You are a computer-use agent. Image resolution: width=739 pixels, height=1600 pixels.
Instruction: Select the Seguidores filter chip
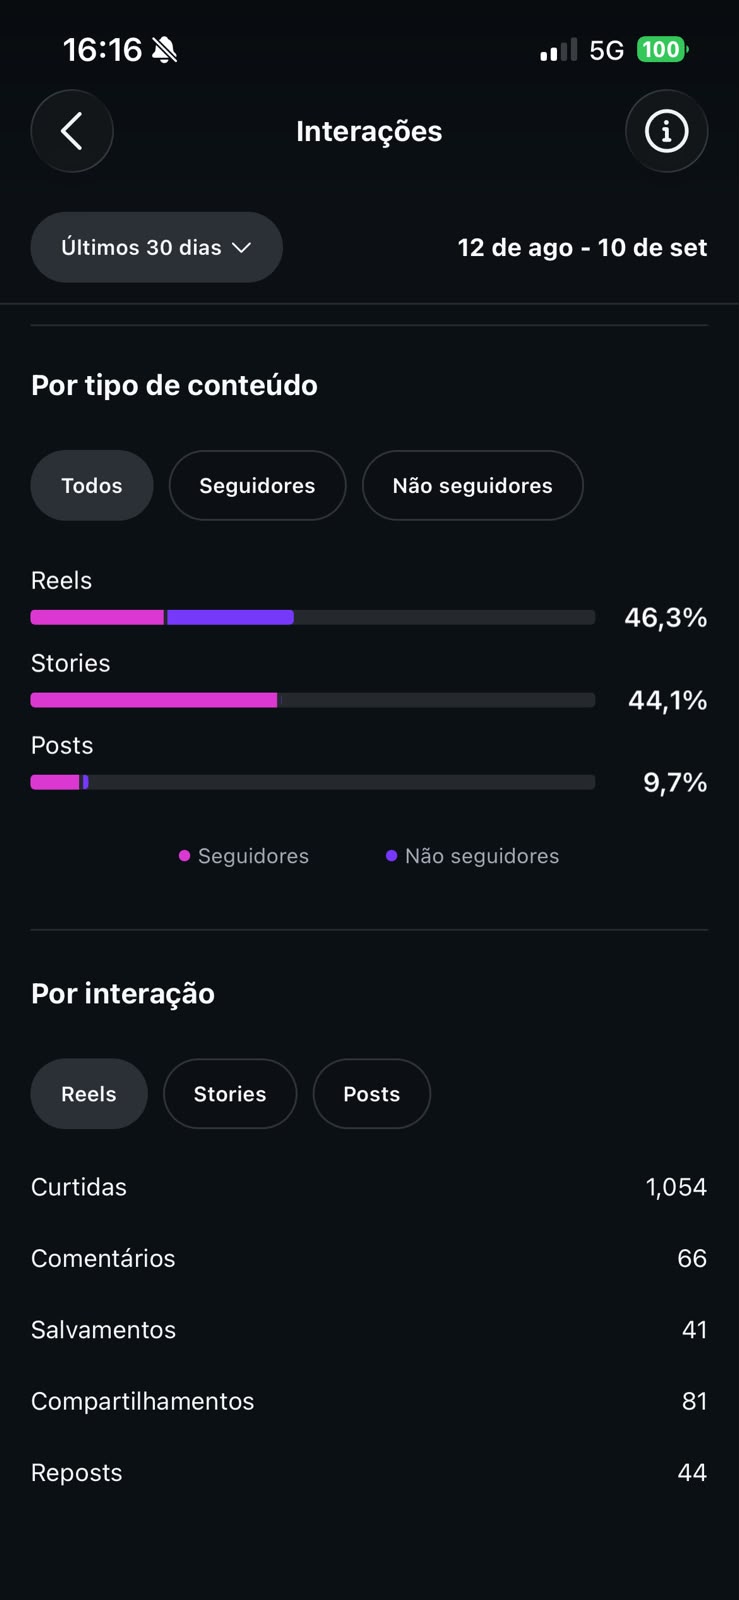[257, 485]
